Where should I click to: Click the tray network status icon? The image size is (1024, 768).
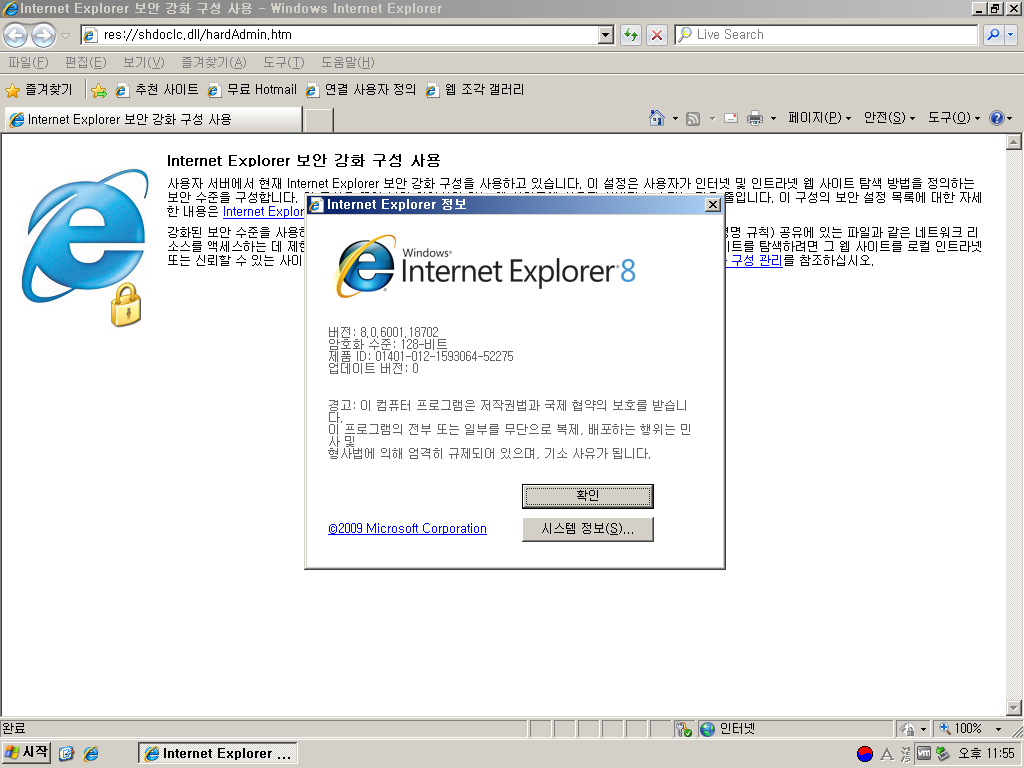pos(942,754)
